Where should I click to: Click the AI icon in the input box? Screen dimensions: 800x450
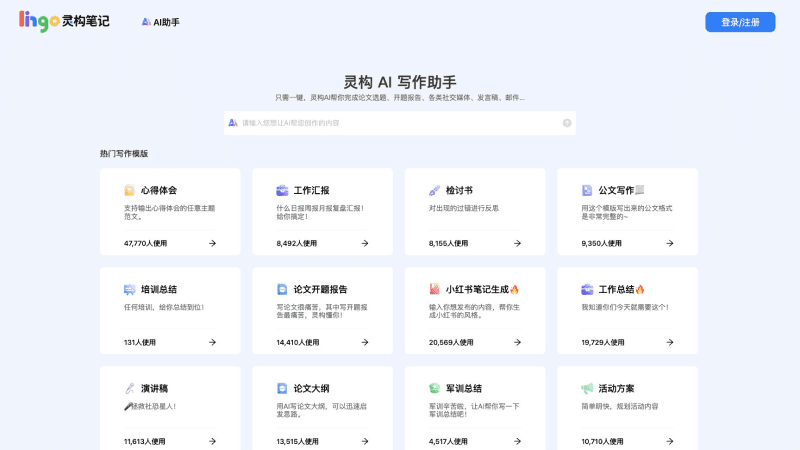(x=232, y=123)
